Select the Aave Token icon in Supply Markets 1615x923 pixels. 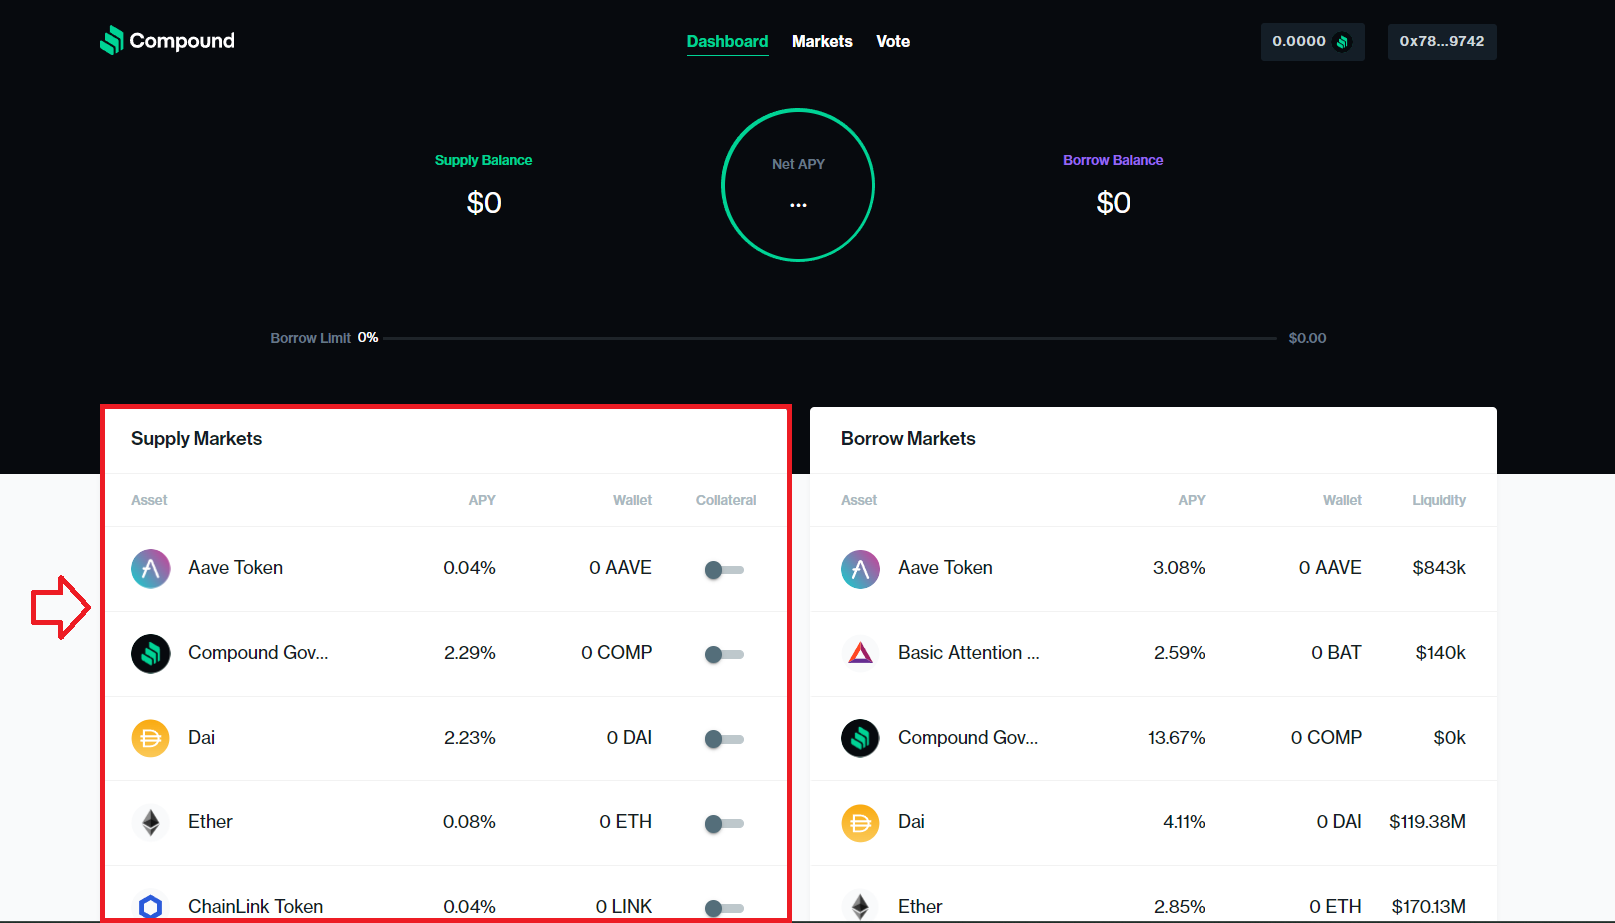150,568
